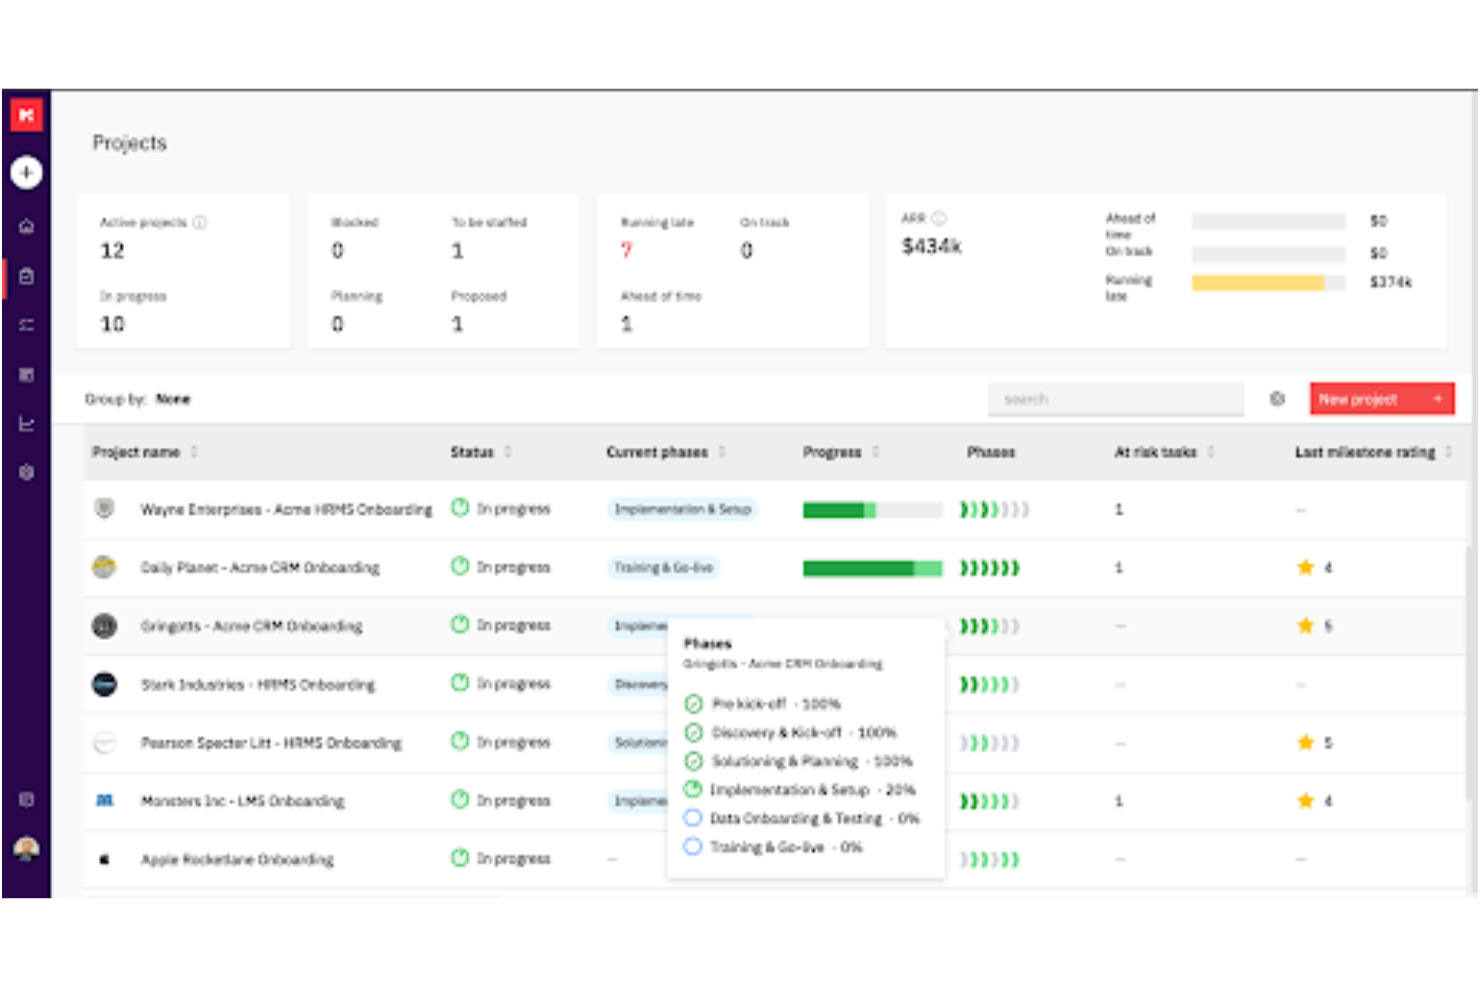Click the red Rocketlane logo in the sidebar
The width and height of the screenshot is (1480, 987).
pyautogui.click(x=27, y=115)
